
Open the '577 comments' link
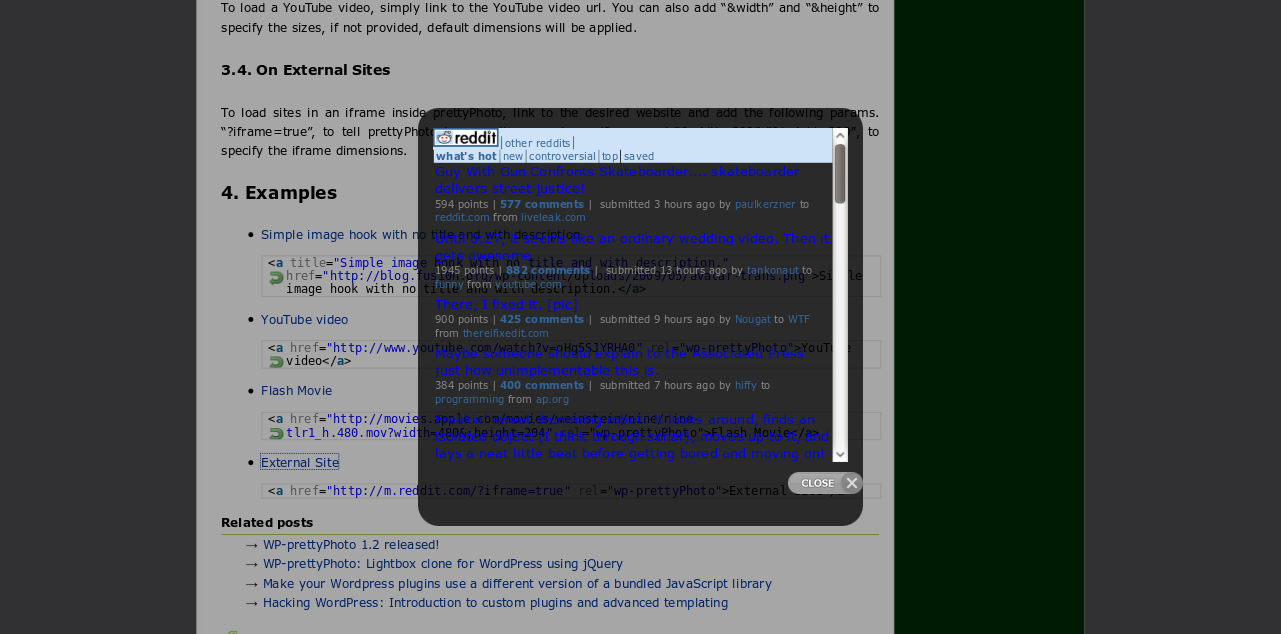point(542,204)
